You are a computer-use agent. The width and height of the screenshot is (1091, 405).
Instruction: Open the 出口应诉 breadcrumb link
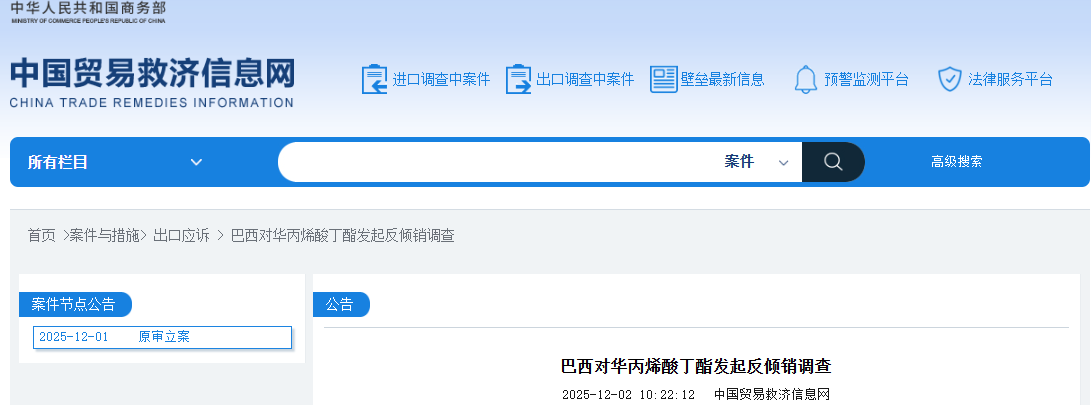pyautogui.click(x=181, y=235)
